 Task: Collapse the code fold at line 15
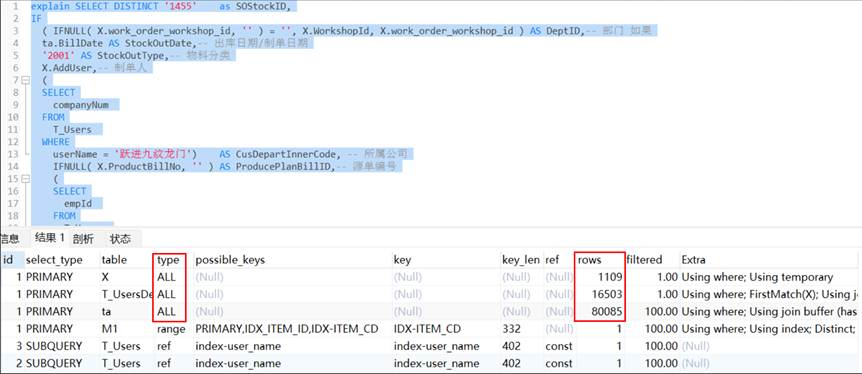[24, 179]
